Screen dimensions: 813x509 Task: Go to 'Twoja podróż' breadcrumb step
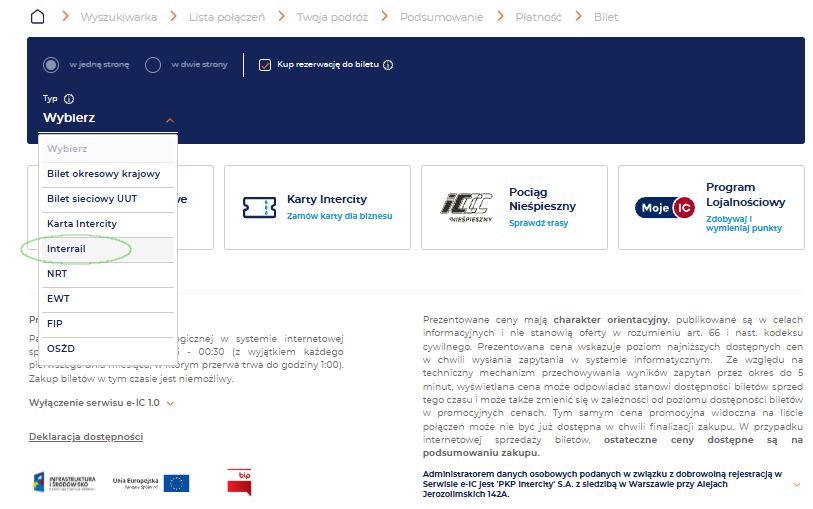tap(332, 17)
